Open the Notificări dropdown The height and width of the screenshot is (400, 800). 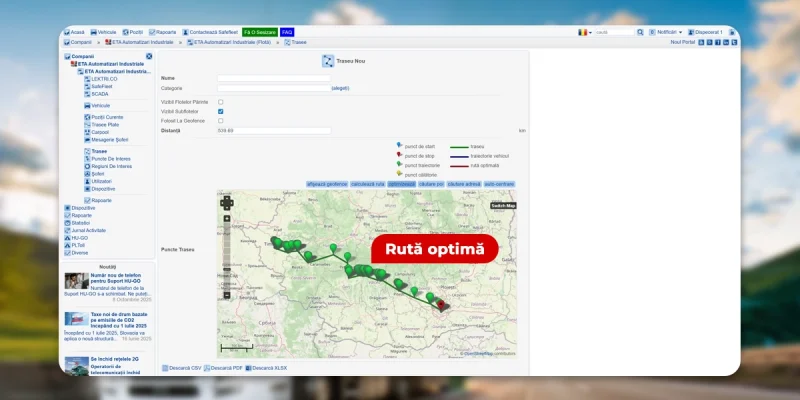666,32
